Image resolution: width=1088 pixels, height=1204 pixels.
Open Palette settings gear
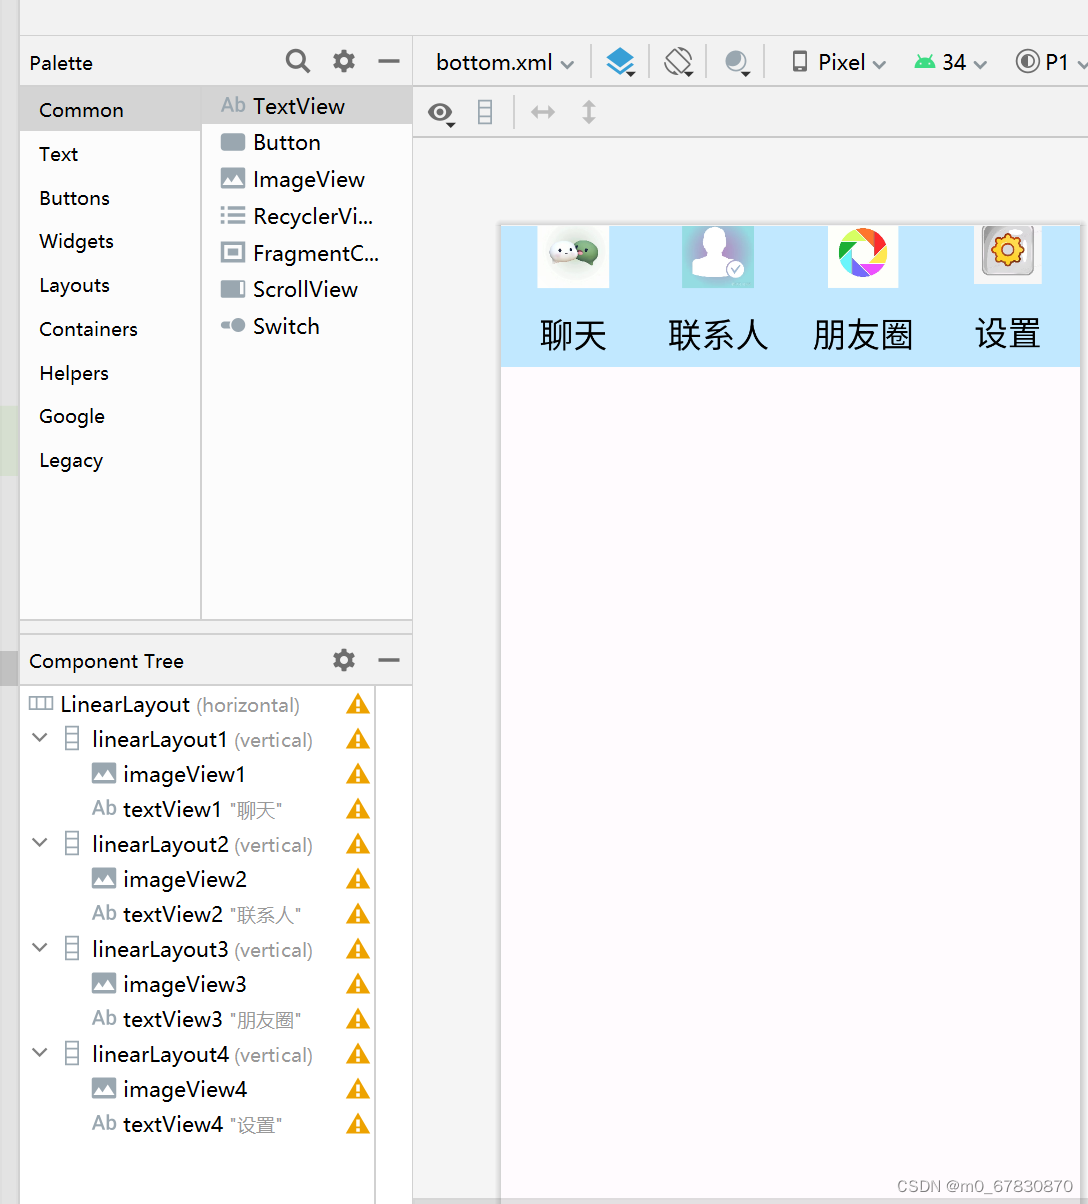coord(344,62)
